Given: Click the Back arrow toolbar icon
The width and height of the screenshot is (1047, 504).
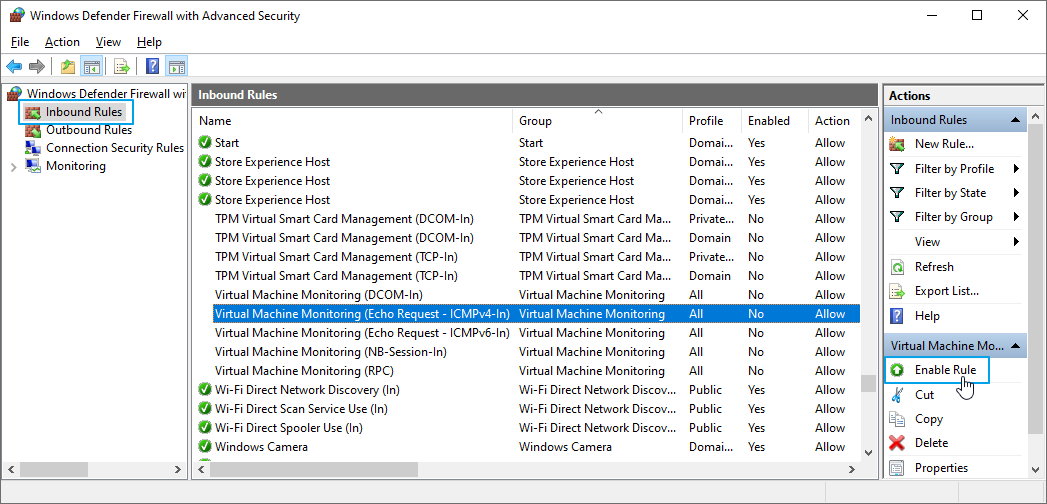Looking at the screenshot, I should point(14,66).
